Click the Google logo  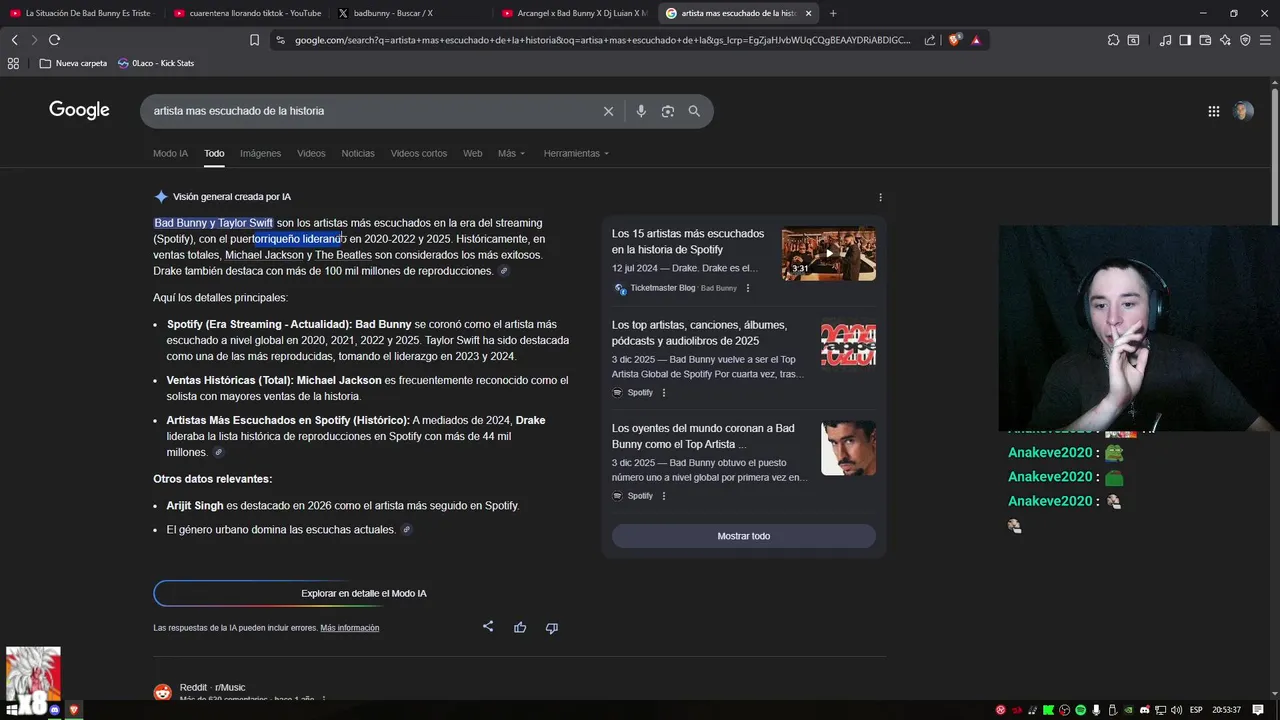[79, 110]
